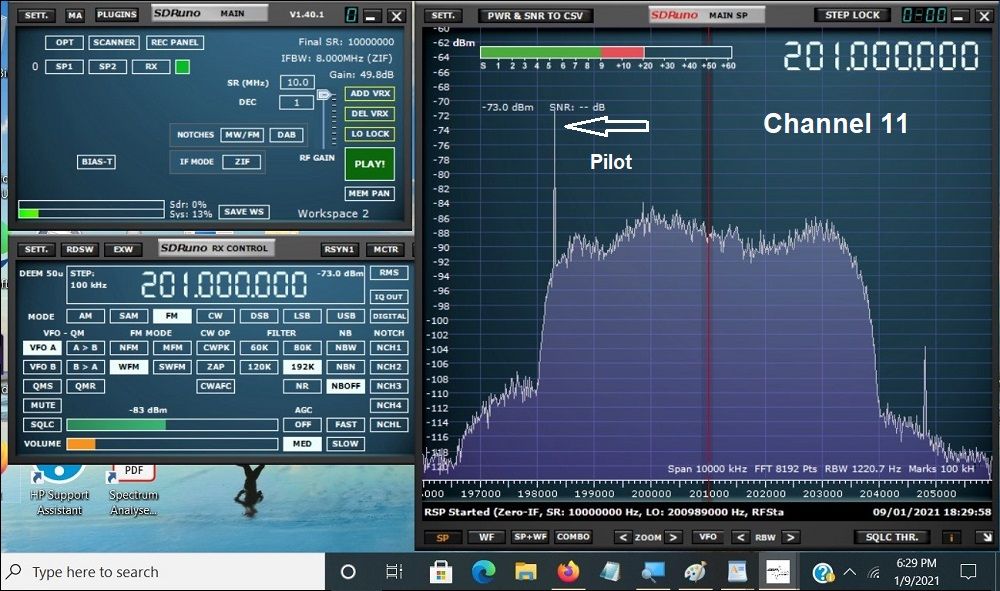Select AM demodulation mode
The height and width of the screenshot is (591, 1000).
[85, 316]
